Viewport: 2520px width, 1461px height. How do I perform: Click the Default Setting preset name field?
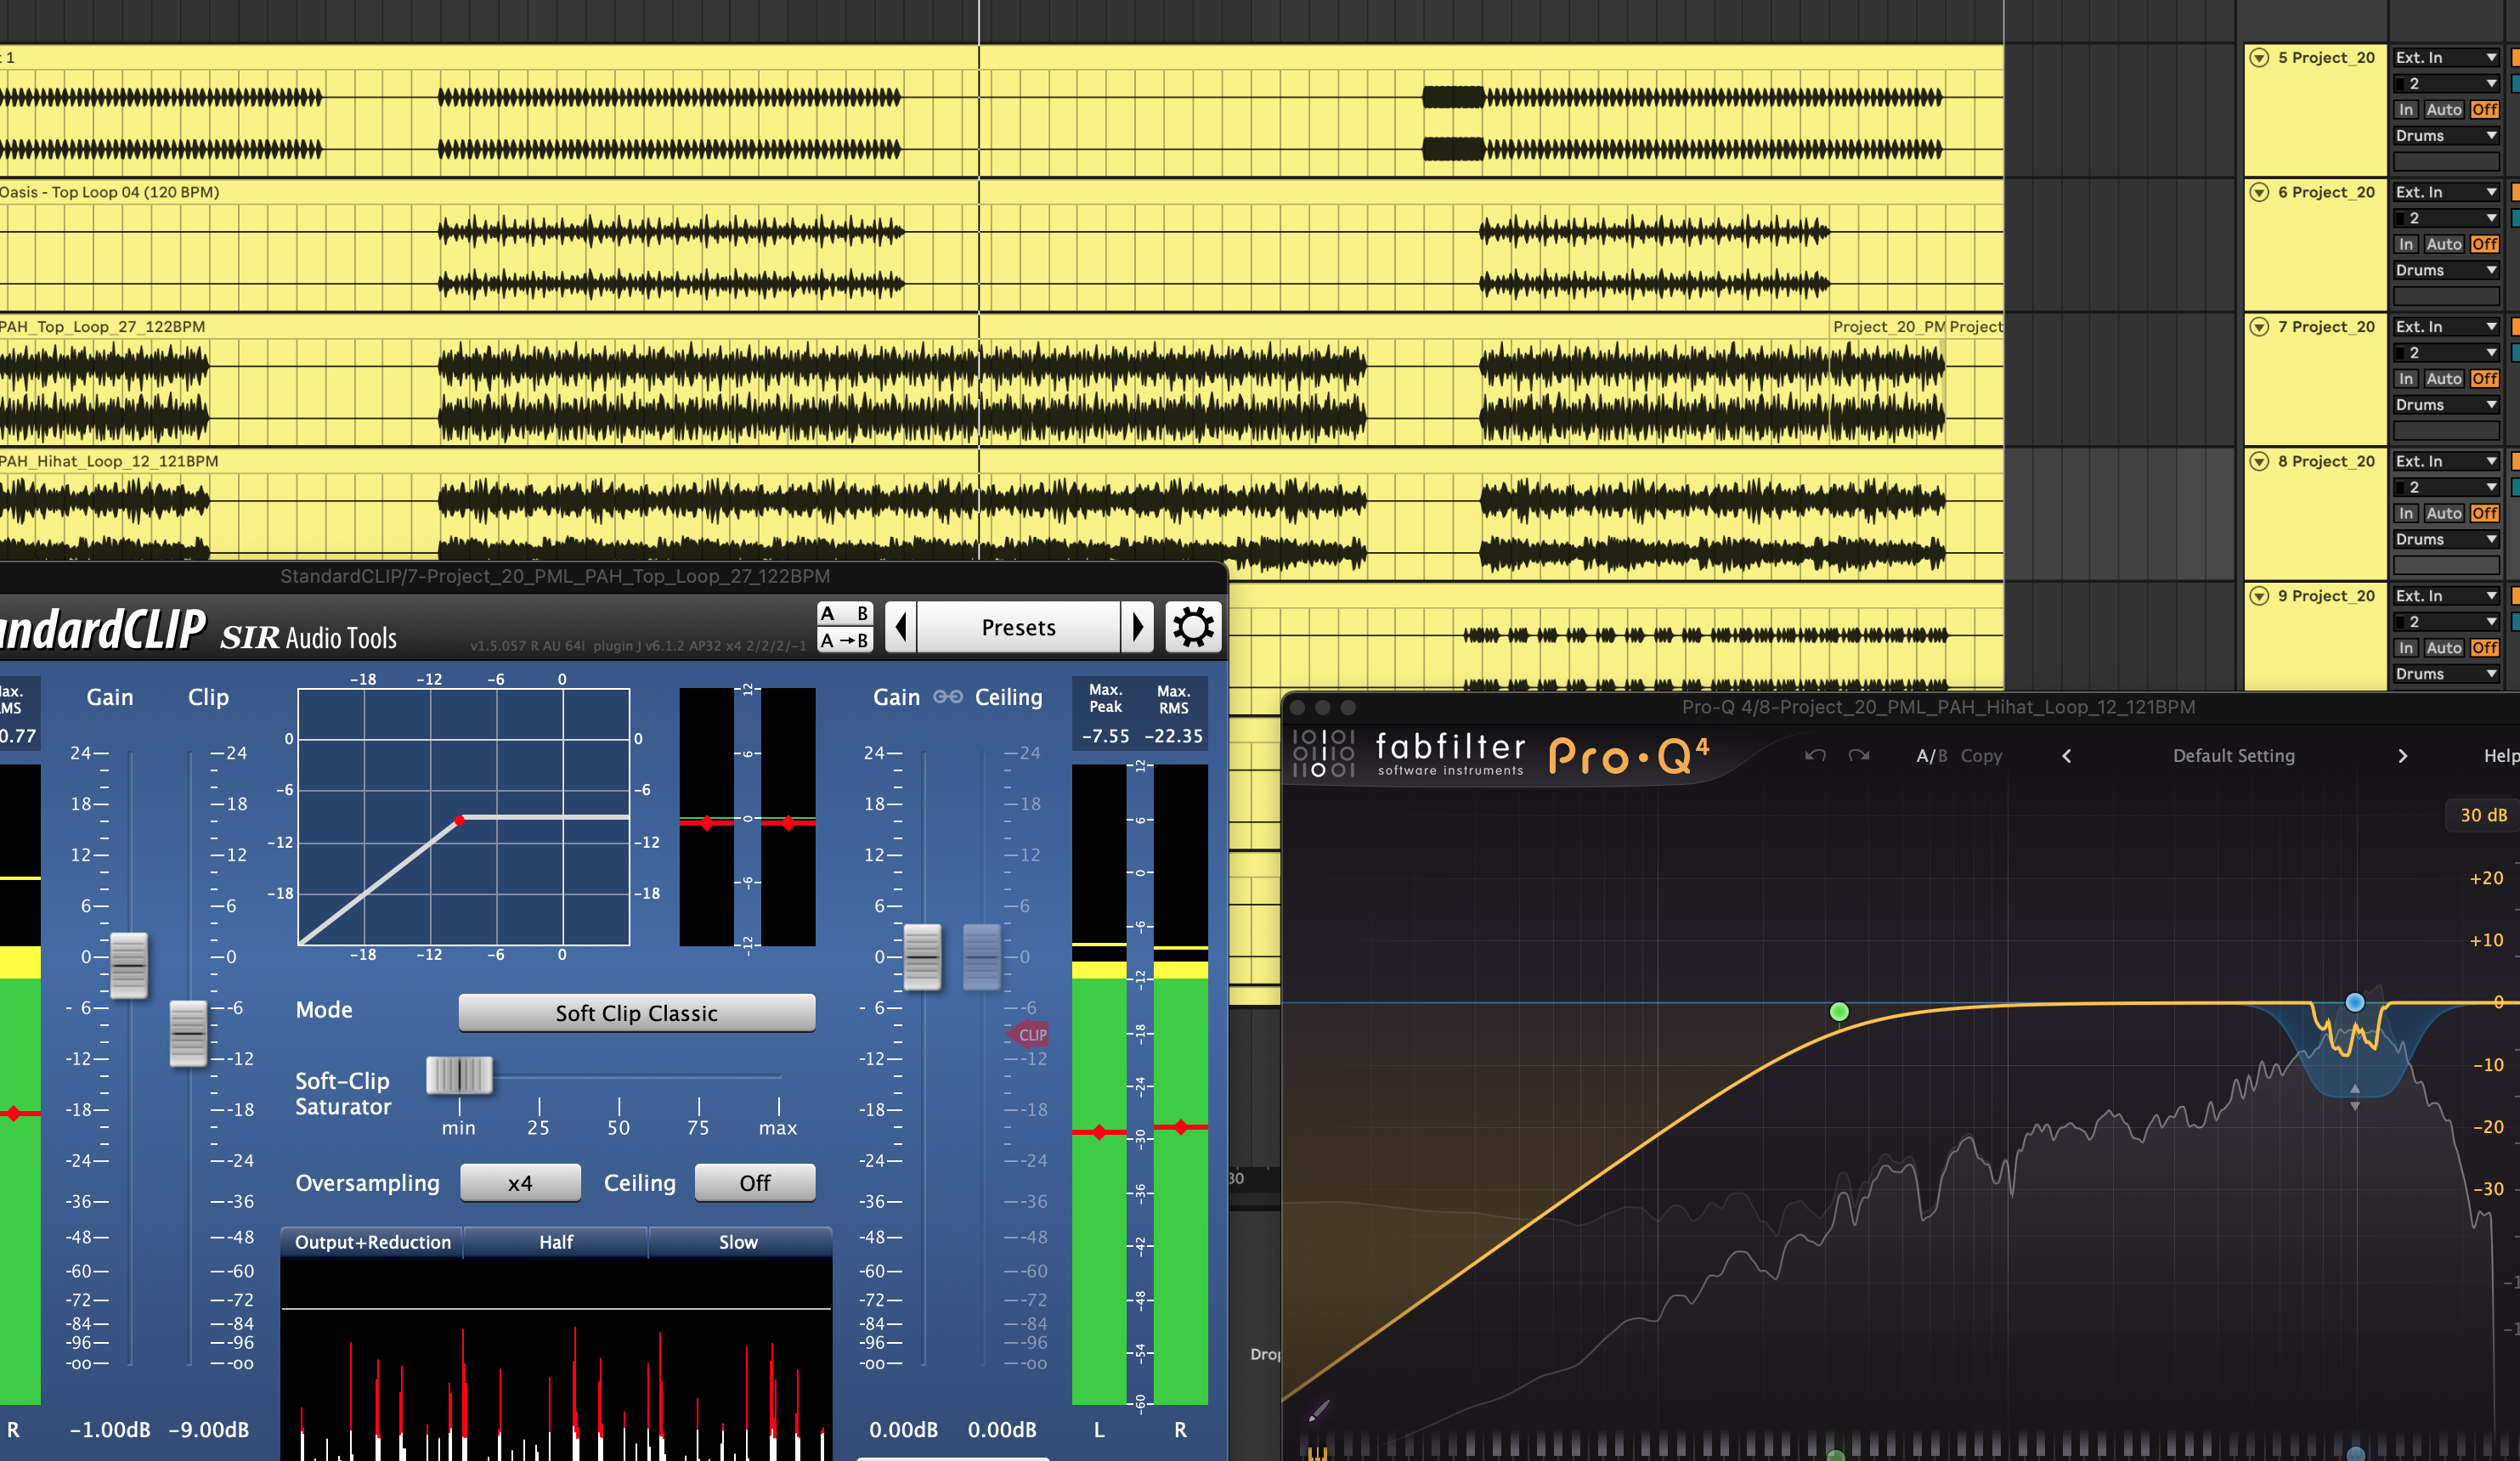point(2234,756)
